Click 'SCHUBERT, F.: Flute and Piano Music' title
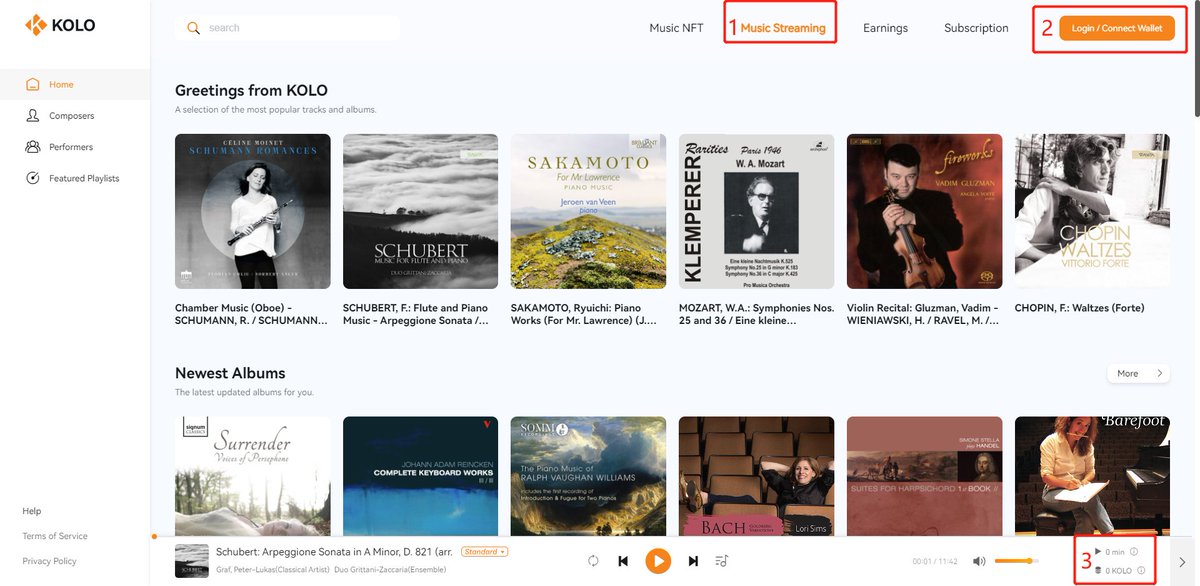The width and height of the screenshot is (1200, 586). pos(416,314)
